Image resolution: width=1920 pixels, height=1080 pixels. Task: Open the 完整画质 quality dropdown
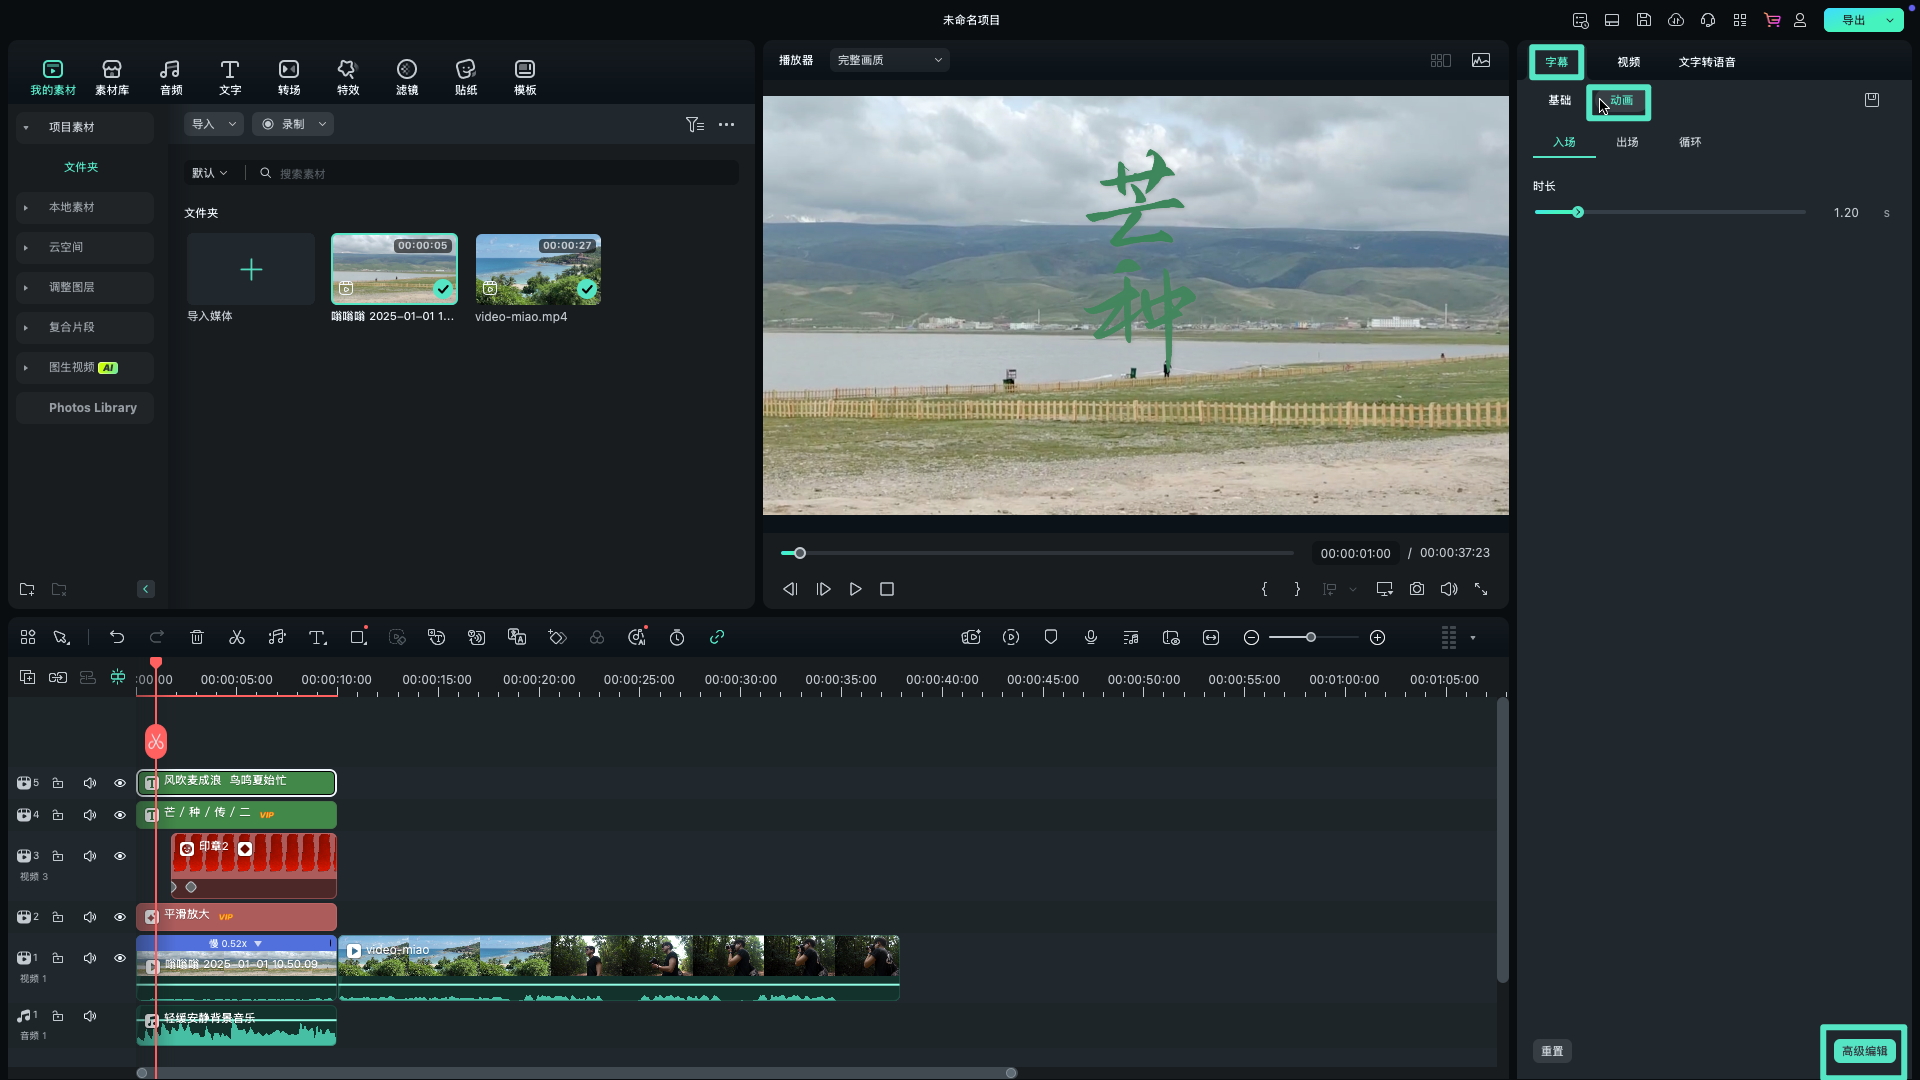[x=889, y=60]
